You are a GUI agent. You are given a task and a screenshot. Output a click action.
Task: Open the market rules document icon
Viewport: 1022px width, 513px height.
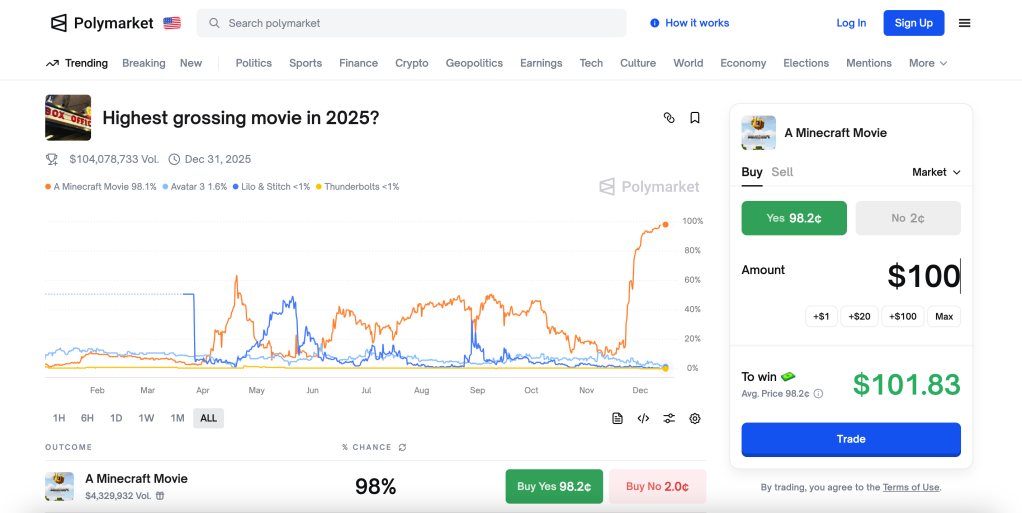(617, 418)
